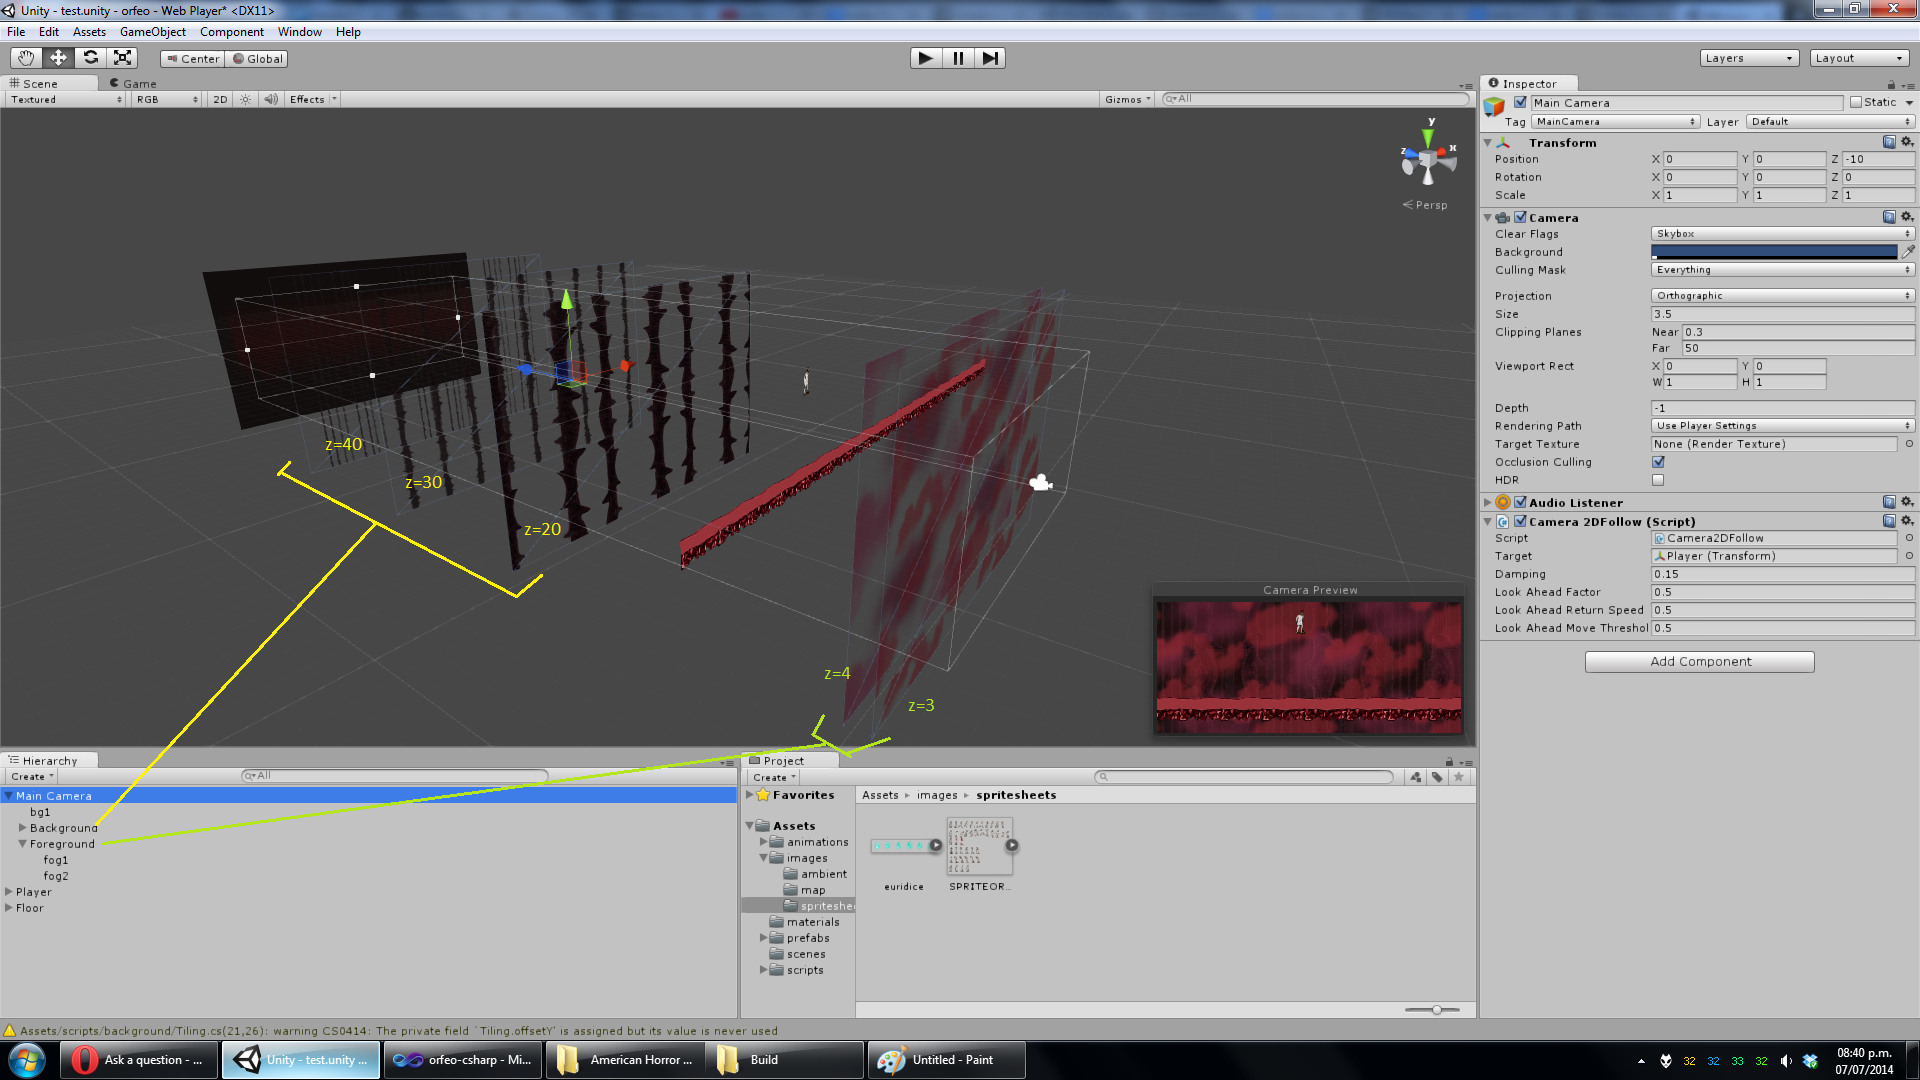Open Culling Mask Everything dropdown
The image size is (1920, 1080).
(x=1782, y=270)
